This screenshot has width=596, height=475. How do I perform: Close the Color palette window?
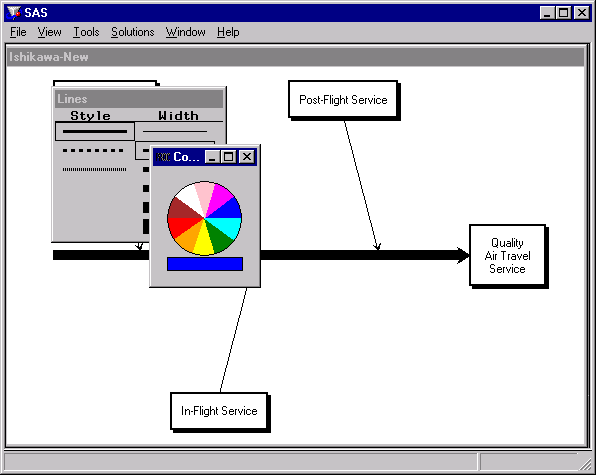(247, 157)
